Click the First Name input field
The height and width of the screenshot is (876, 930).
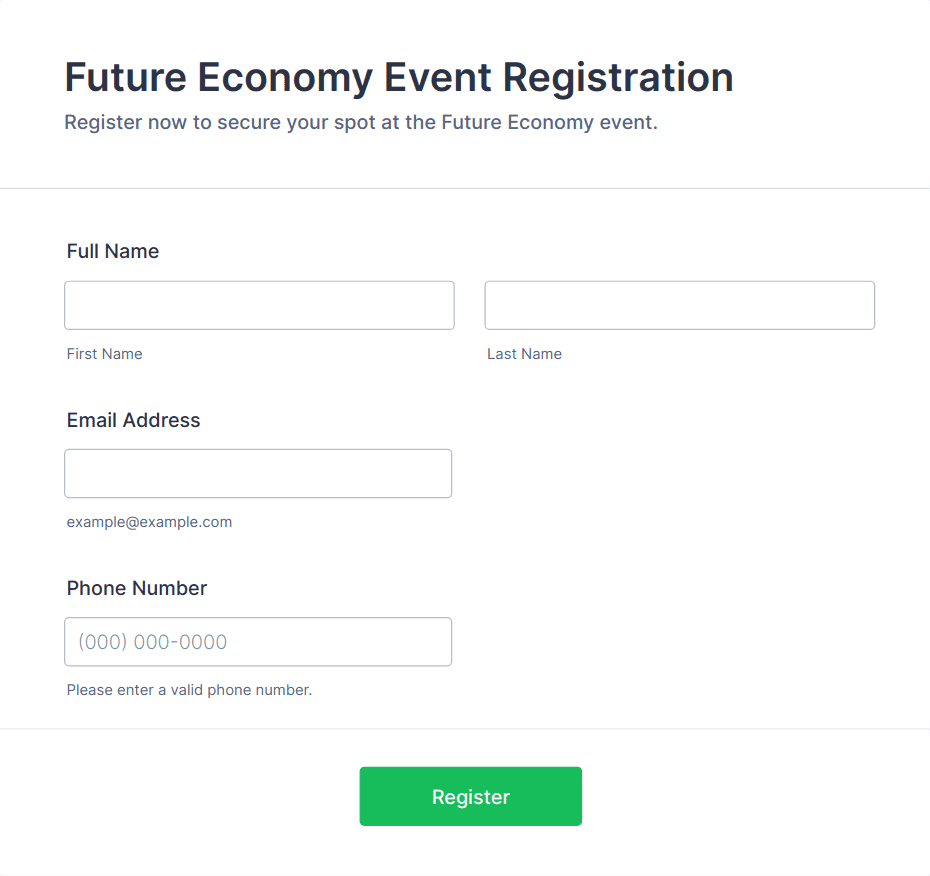[x=259, y=305]
